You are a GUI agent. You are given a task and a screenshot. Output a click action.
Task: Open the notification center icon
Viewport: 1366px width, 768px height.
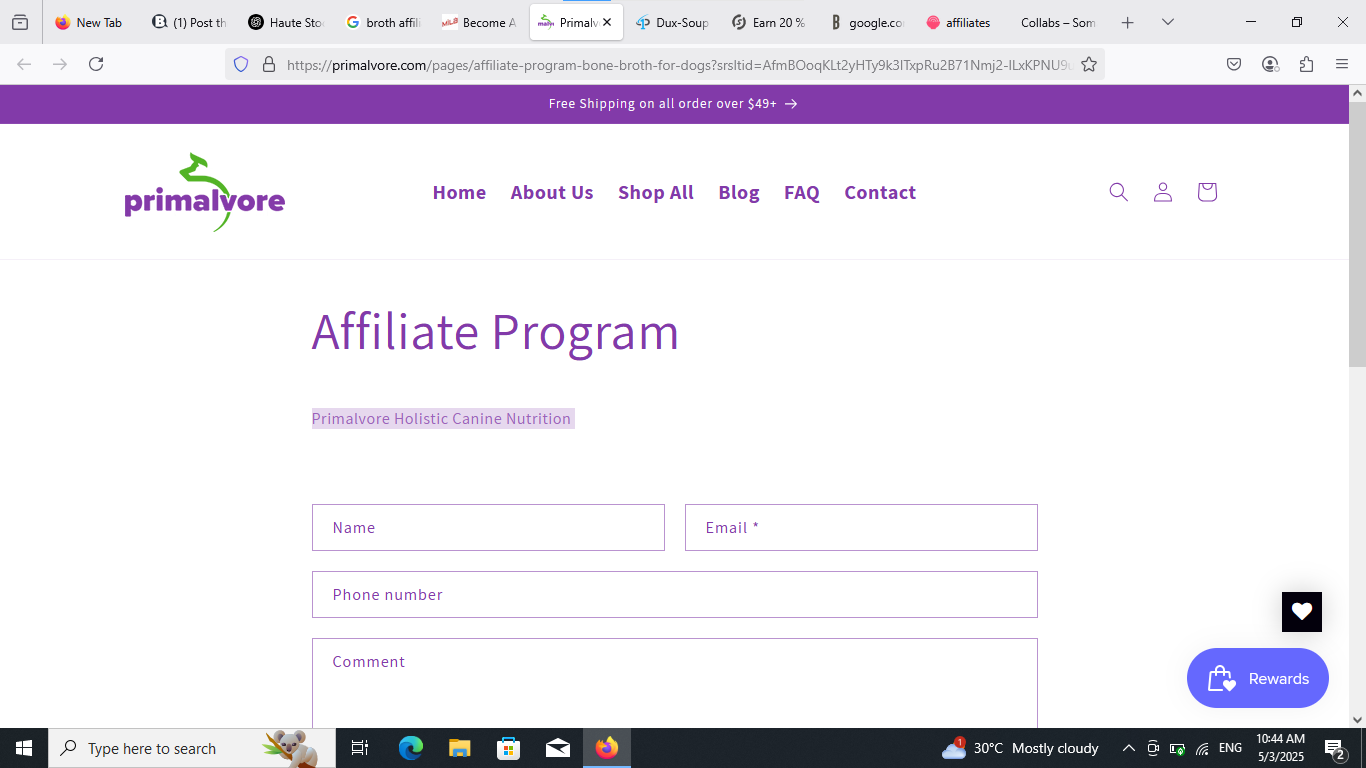coord(1334,748)
